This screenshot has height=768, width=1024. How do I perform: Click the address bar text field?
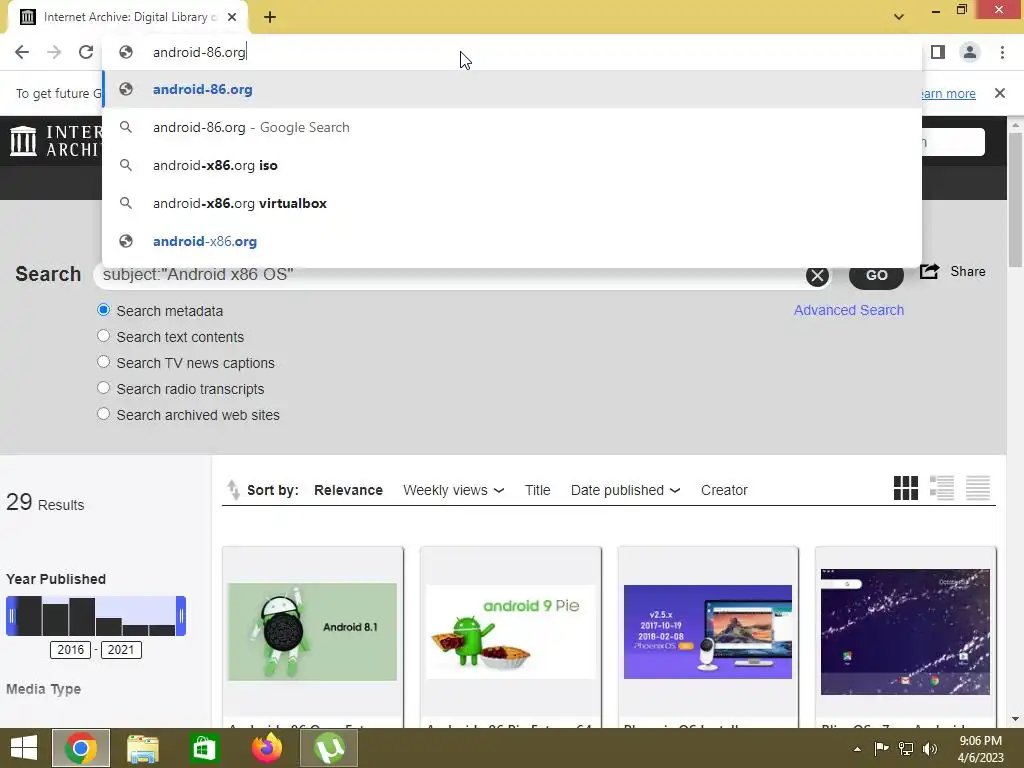(x=512, y=52)
